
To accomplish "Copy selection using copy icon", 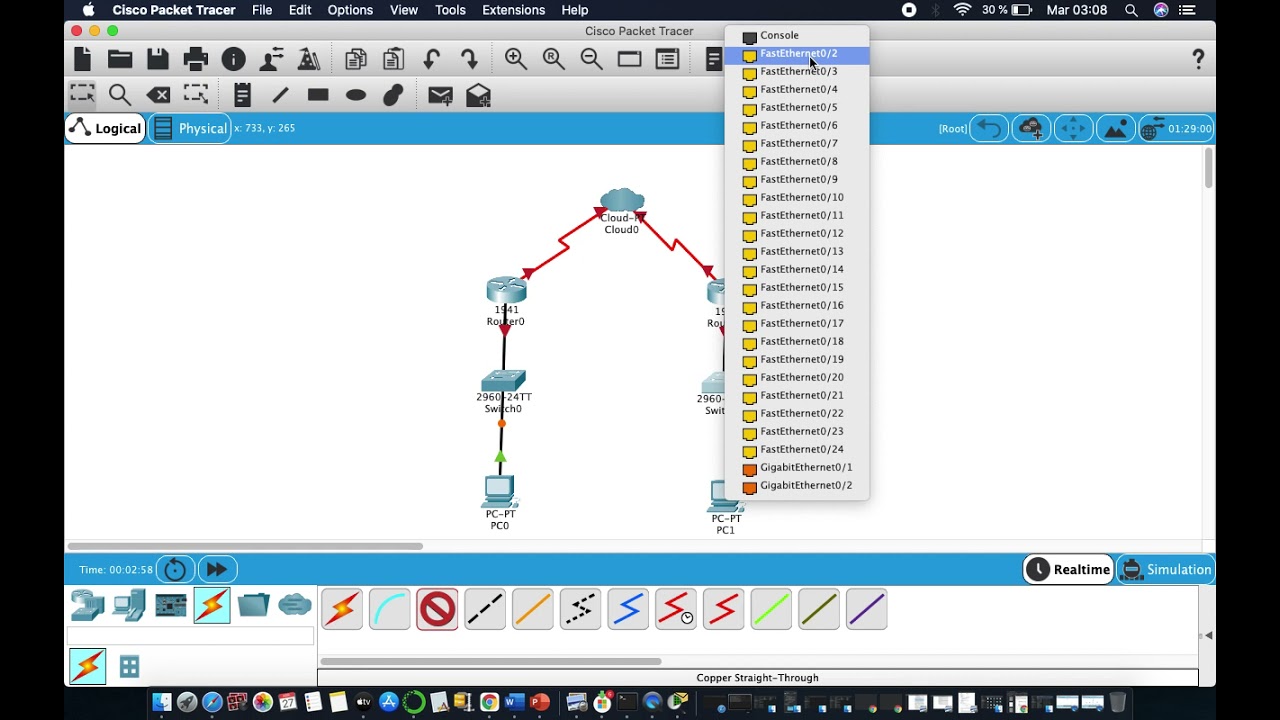I will click(x=356, y=59).
